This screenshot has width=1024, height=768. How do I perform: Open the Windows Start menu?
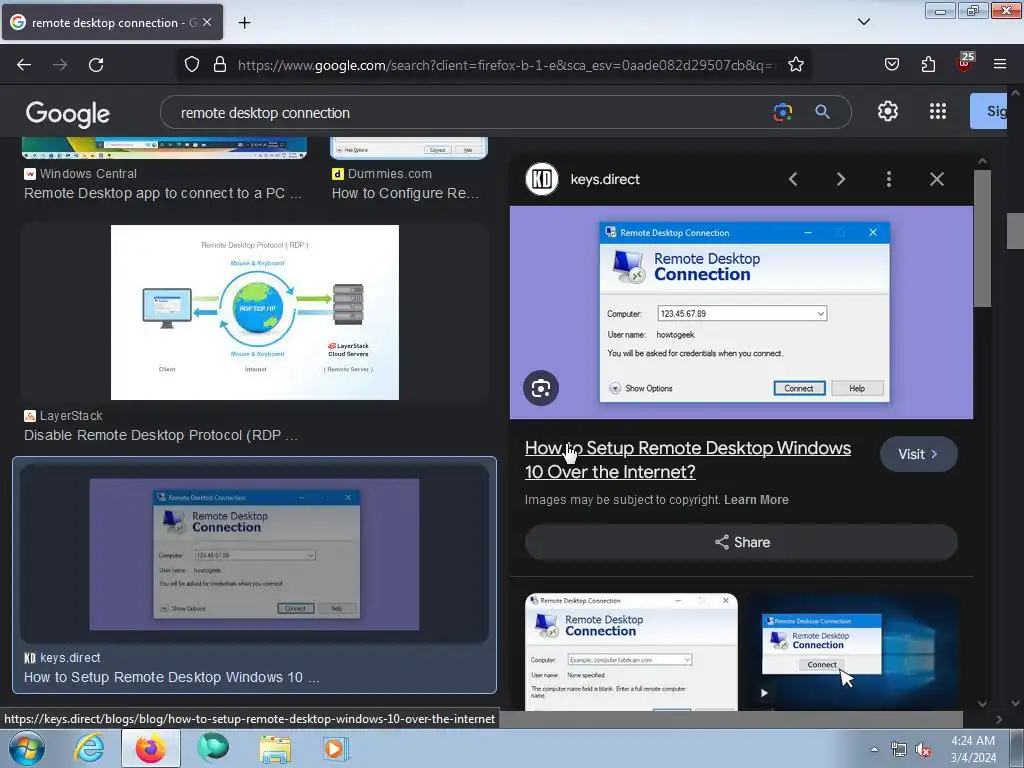(27, 748)
